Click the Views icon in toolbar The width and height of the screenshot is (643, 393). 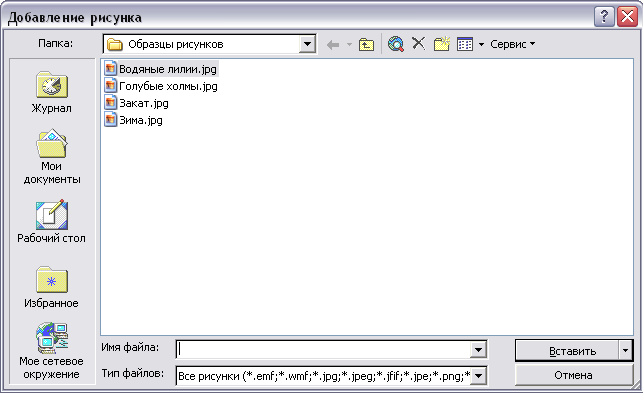(465, 44)
